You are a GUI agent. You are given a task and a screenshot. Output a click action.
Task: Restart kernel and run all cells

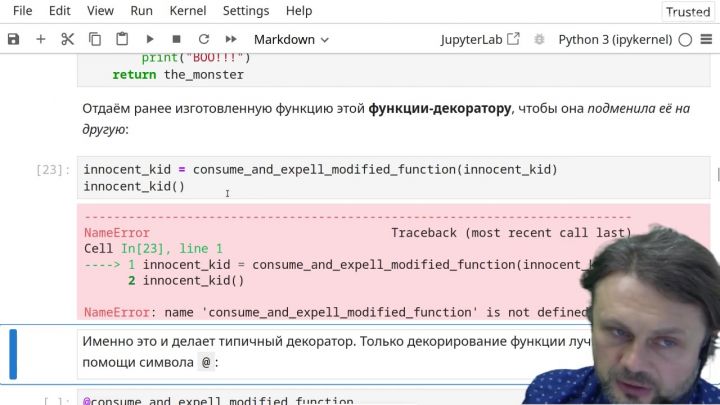[231, 39]
